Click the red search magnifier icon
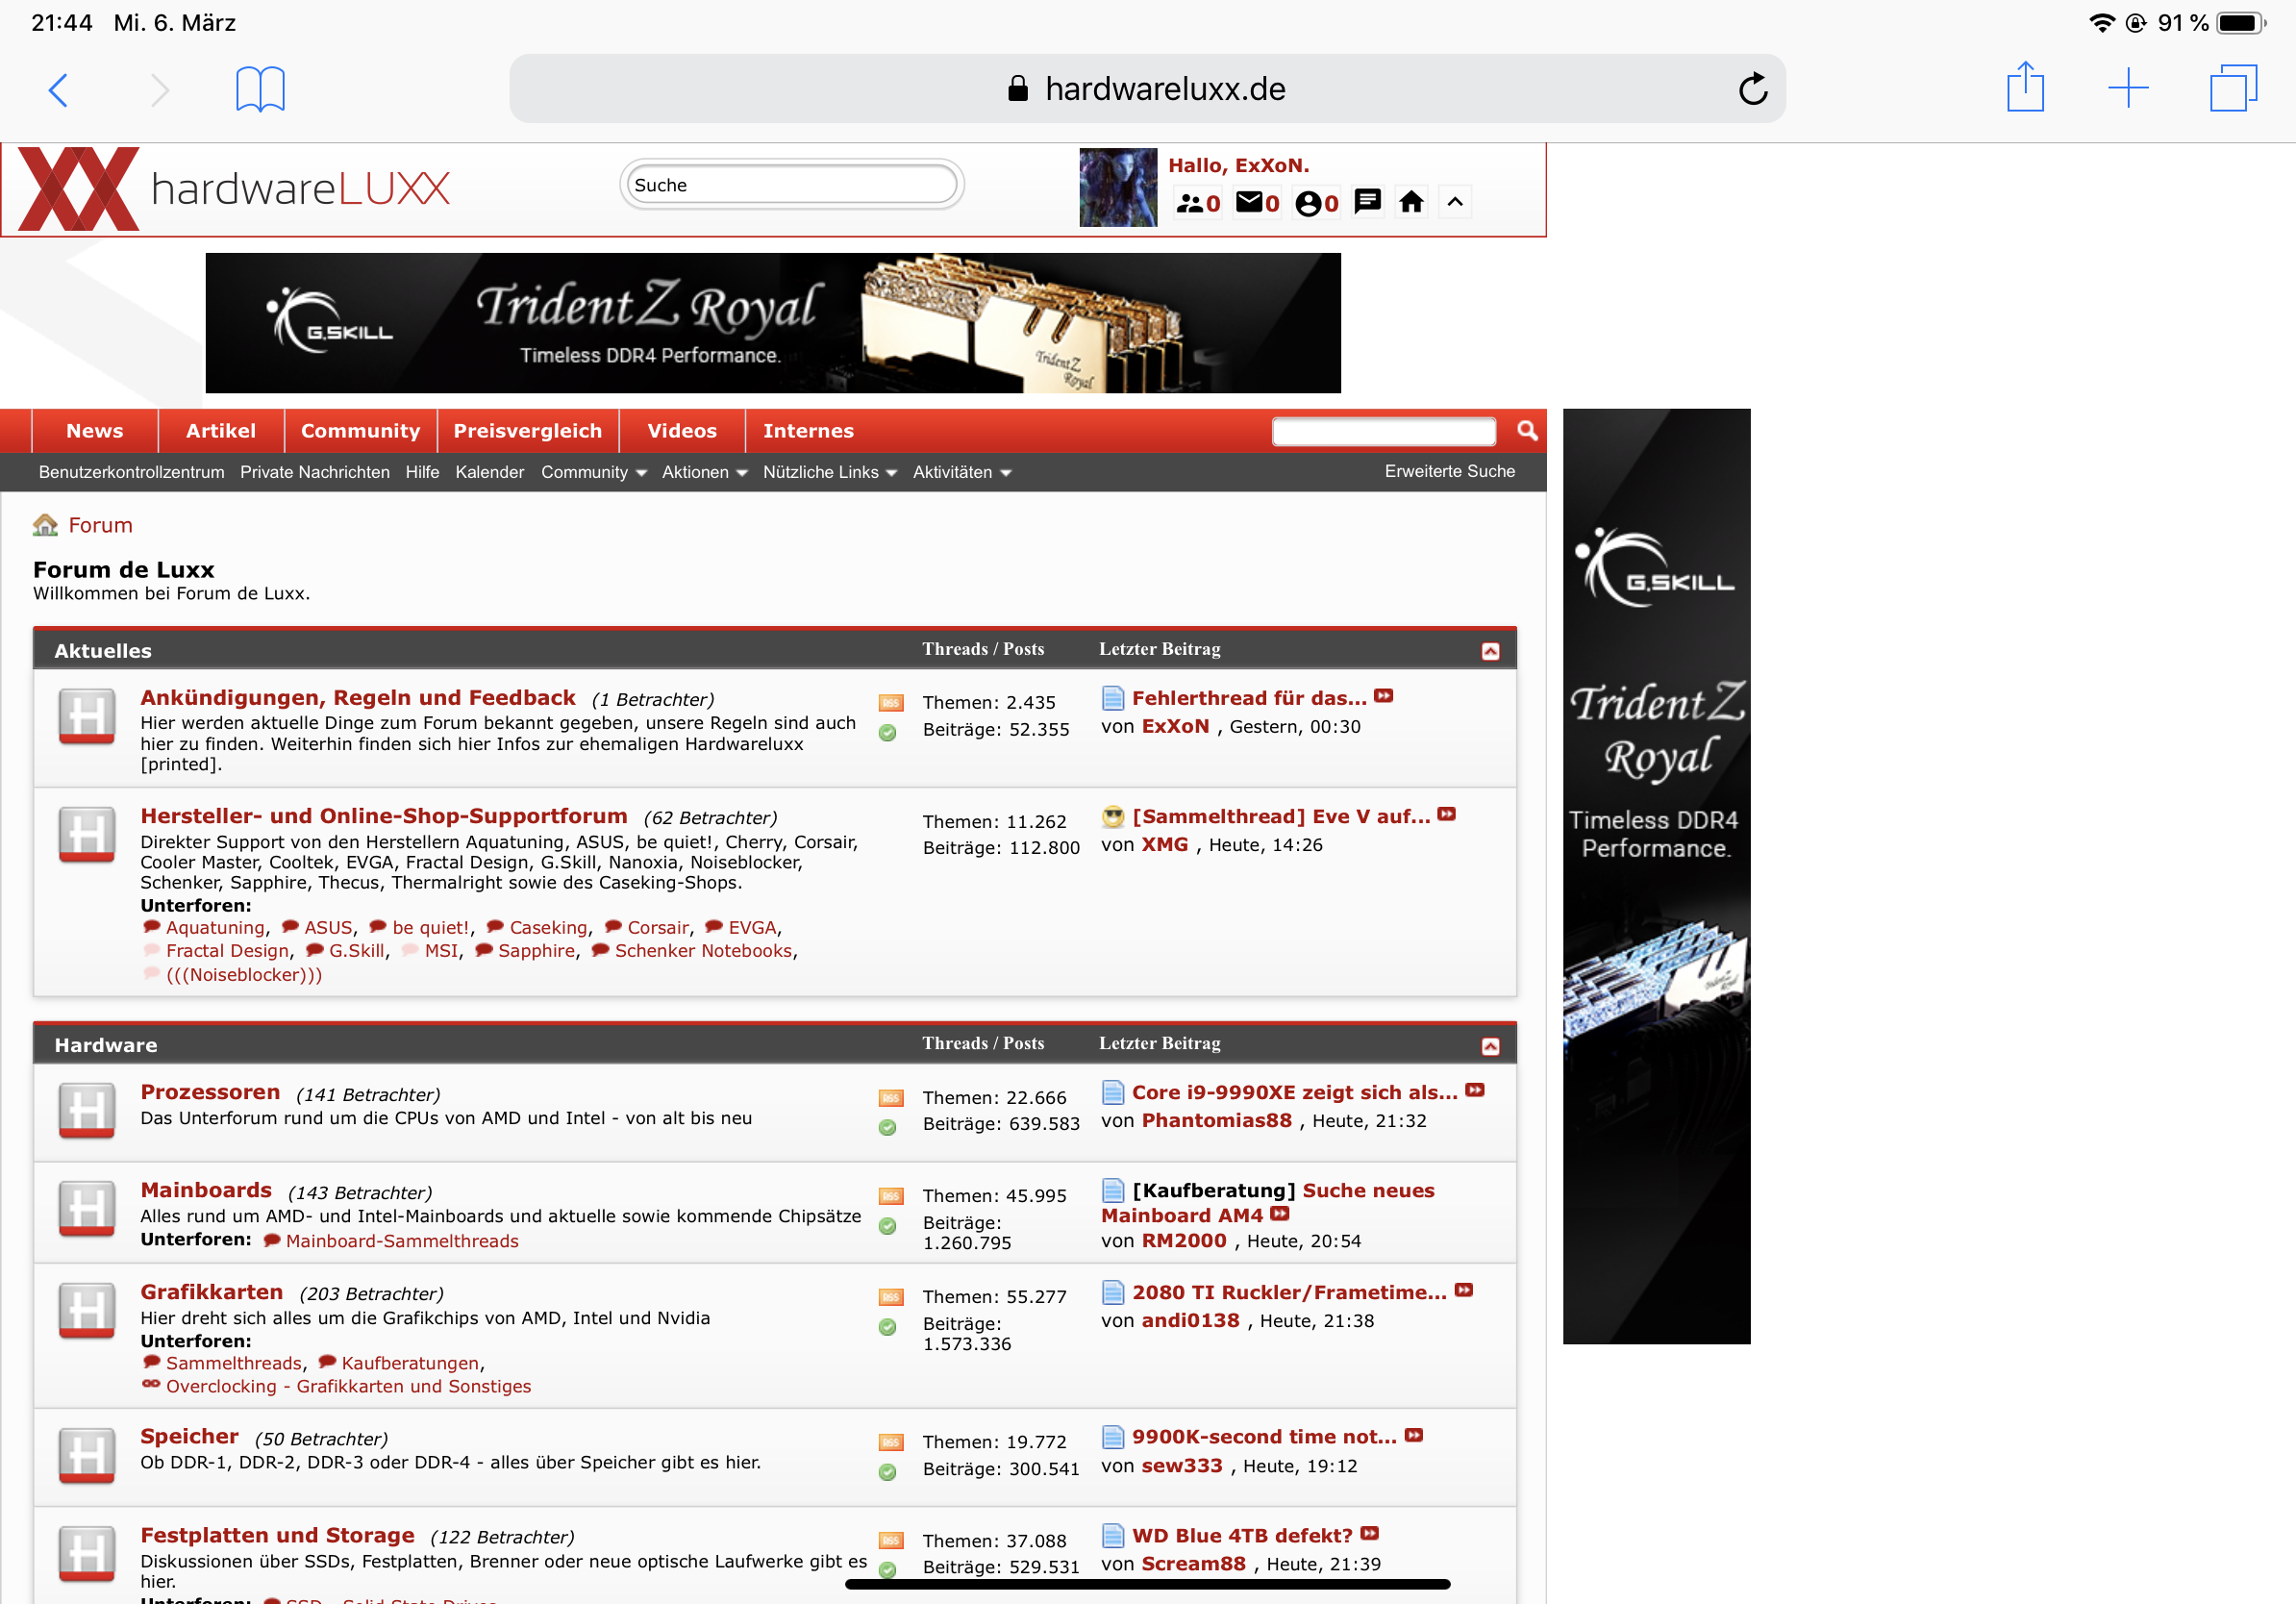 1526,430
